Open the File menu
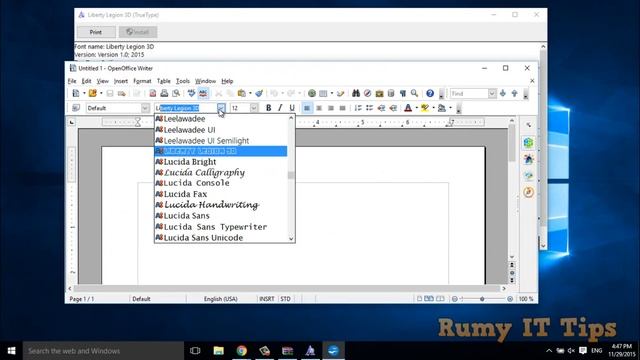Screen dimensions: 640x360 pyautogui.click(x=72, y=81)
